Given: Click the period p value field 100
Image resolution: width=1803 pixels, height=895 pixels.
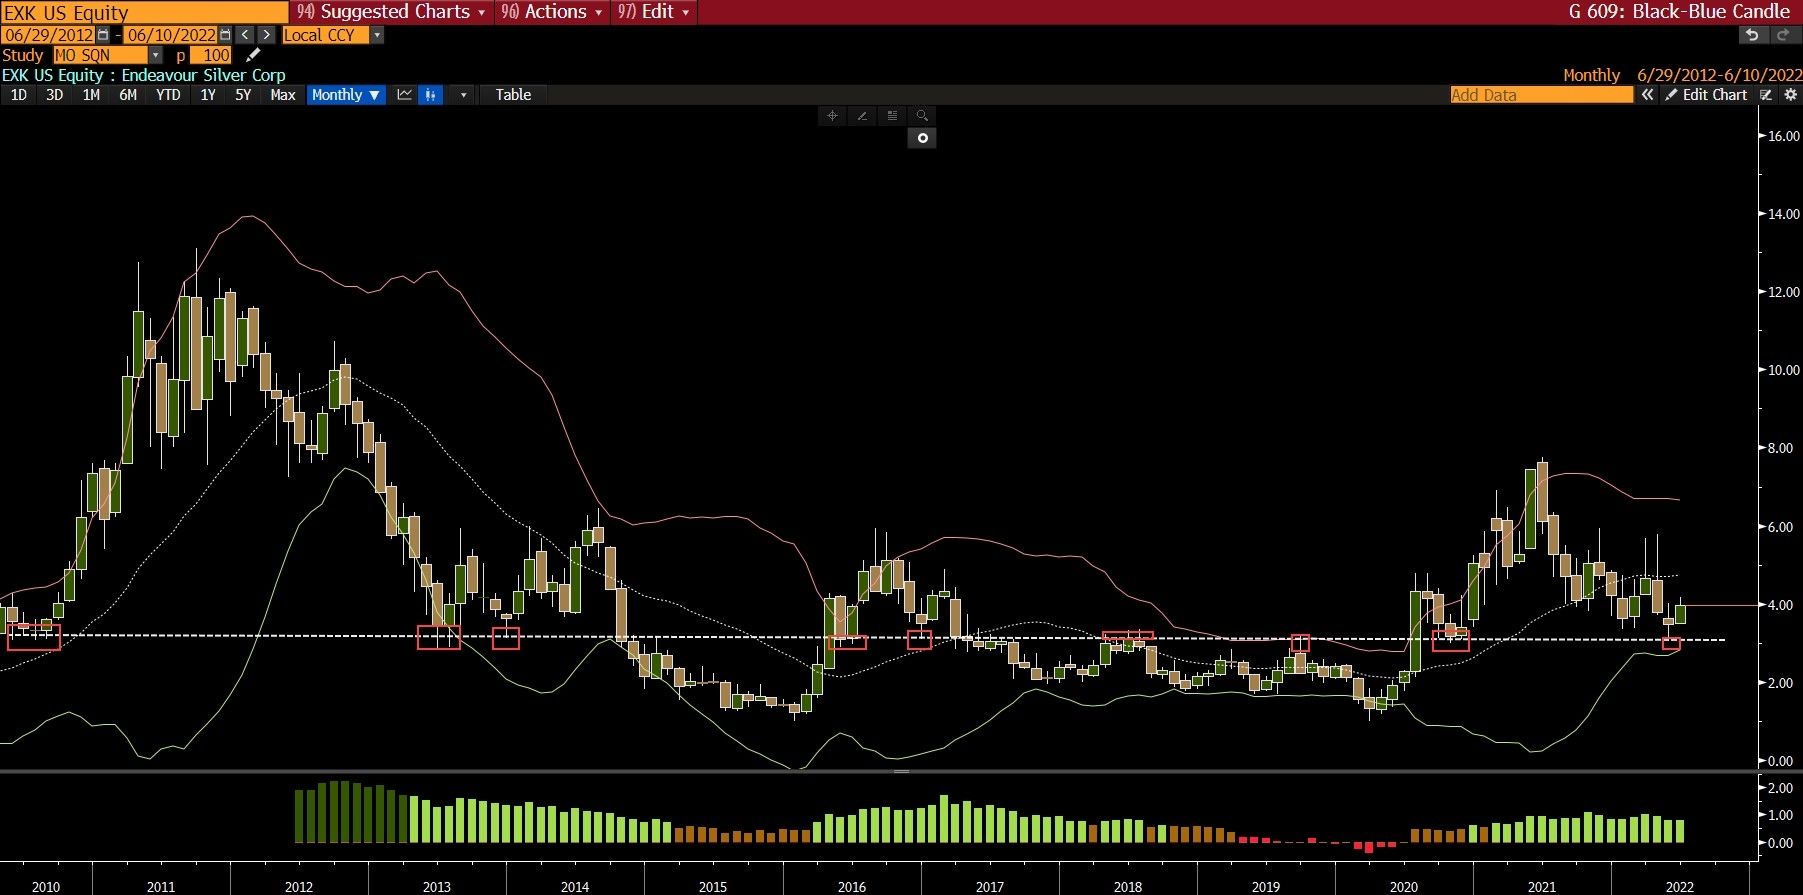Looking at the screenshot, I should (x=211, y=55).
